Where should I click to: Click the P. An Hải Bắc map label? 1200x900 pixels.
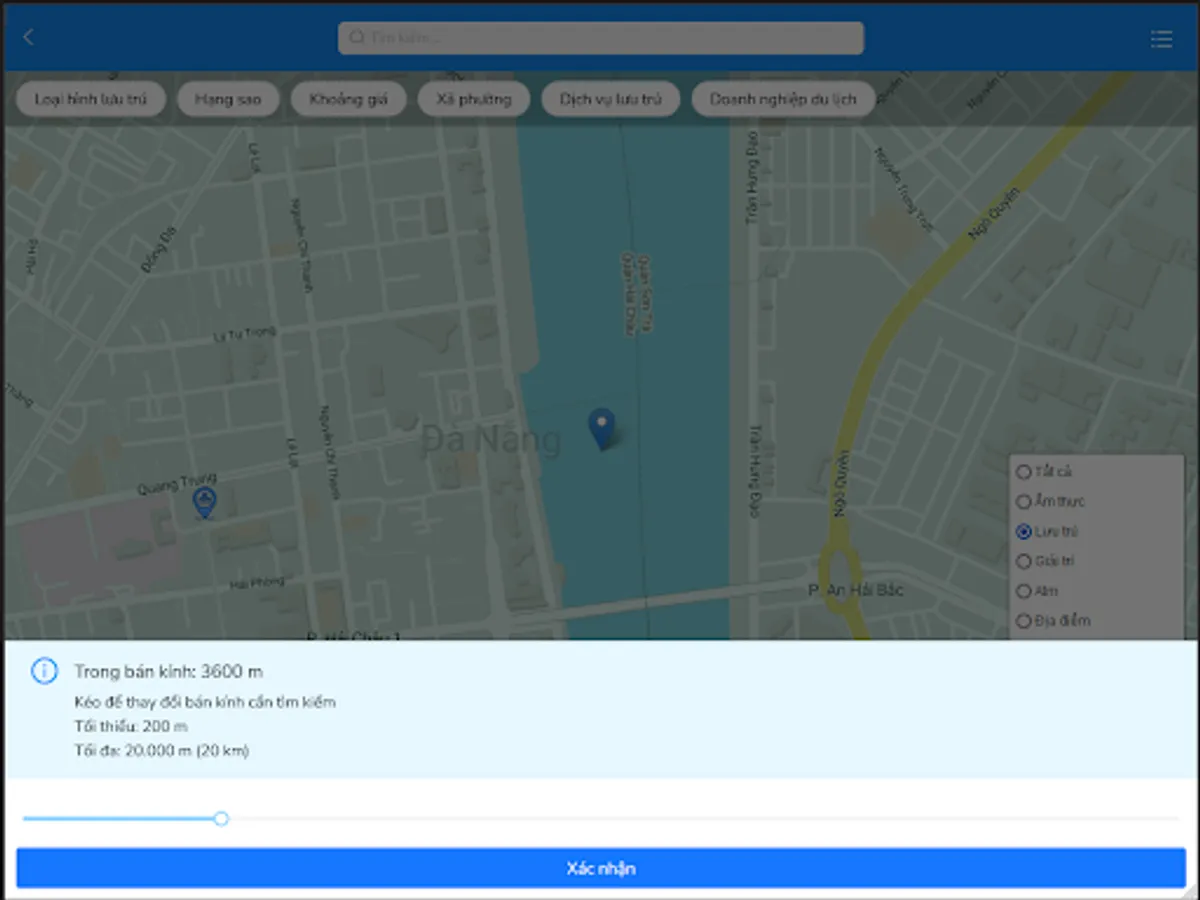coord(856,590)
